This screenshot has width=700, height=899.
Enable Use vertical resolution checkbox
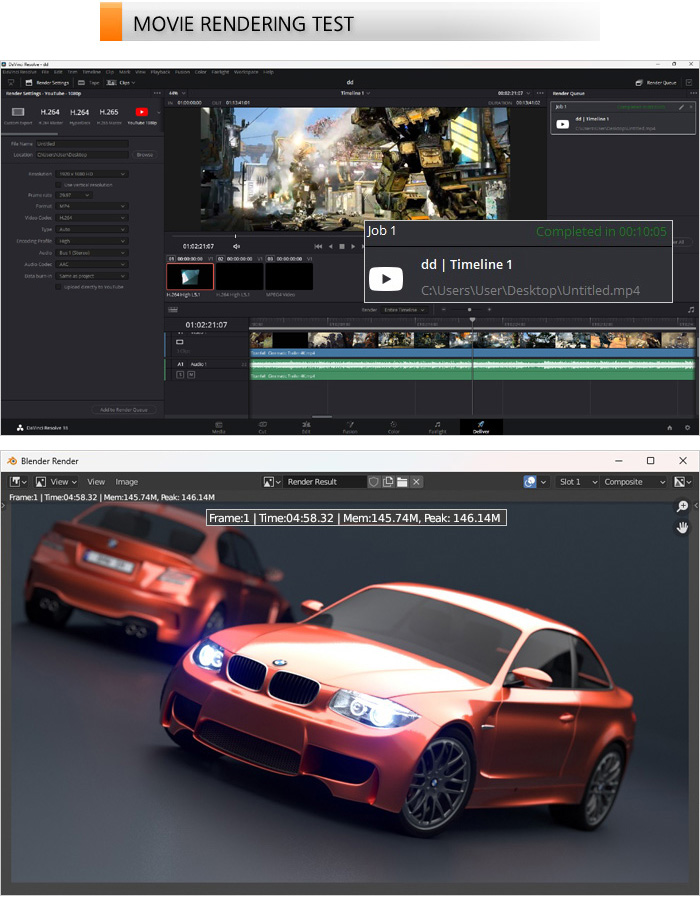pos(58,185)
